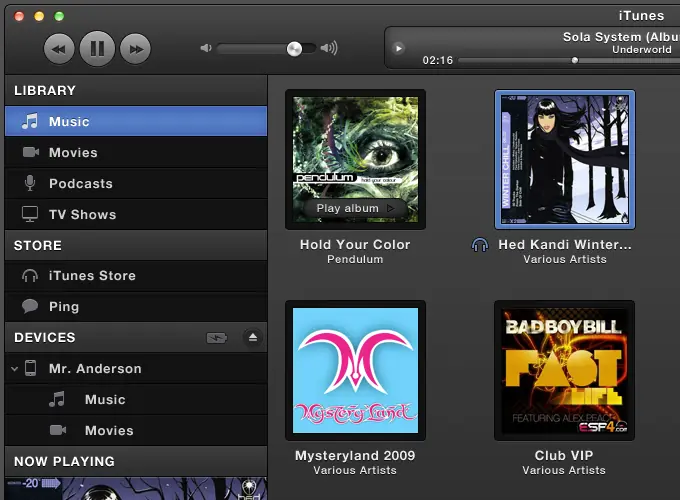Click the LIBRARY section header

point(45,90)
